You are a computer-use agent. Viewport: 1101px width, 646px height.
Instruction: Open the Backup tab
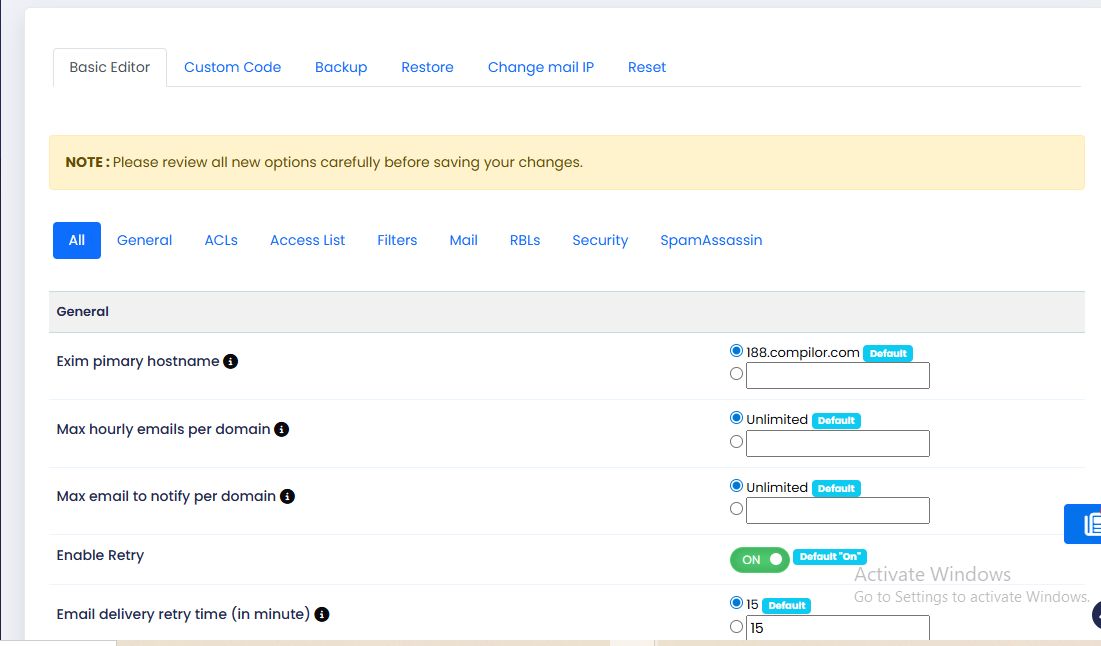point(341,67)
